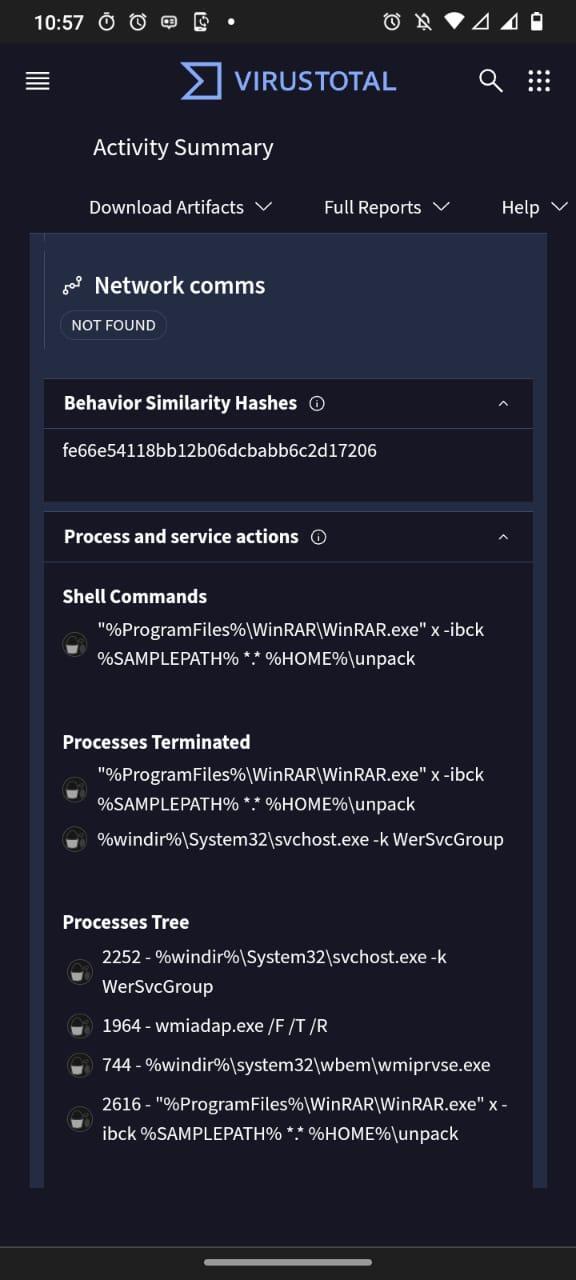
Task: Tap the sandbox icon beside 744 wmiprvse.exe
Action: click(x=79, y=1065)
